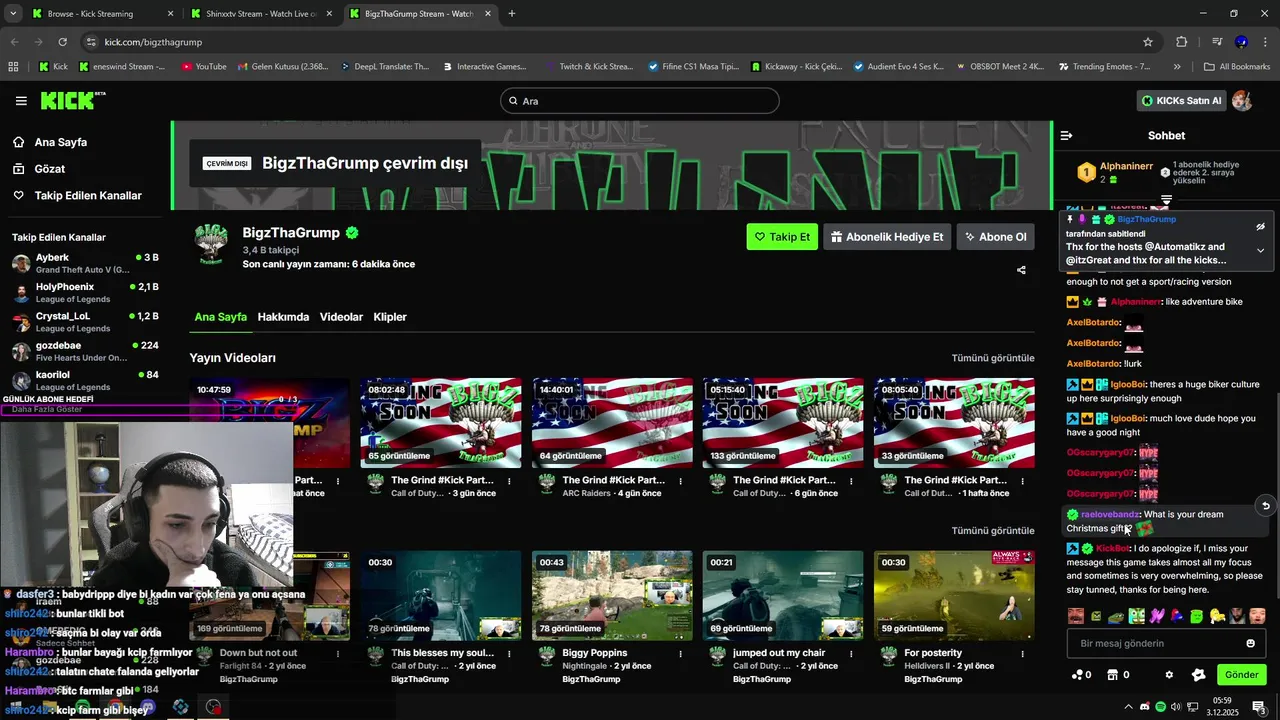
Task: Open HolyPhoenix's followed channel
Action: (85, 293)
